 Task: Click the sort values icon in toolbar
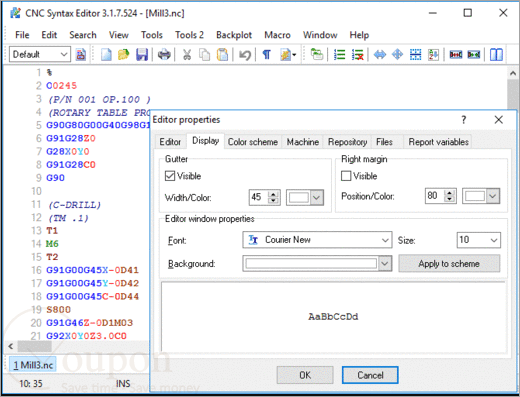433,54
